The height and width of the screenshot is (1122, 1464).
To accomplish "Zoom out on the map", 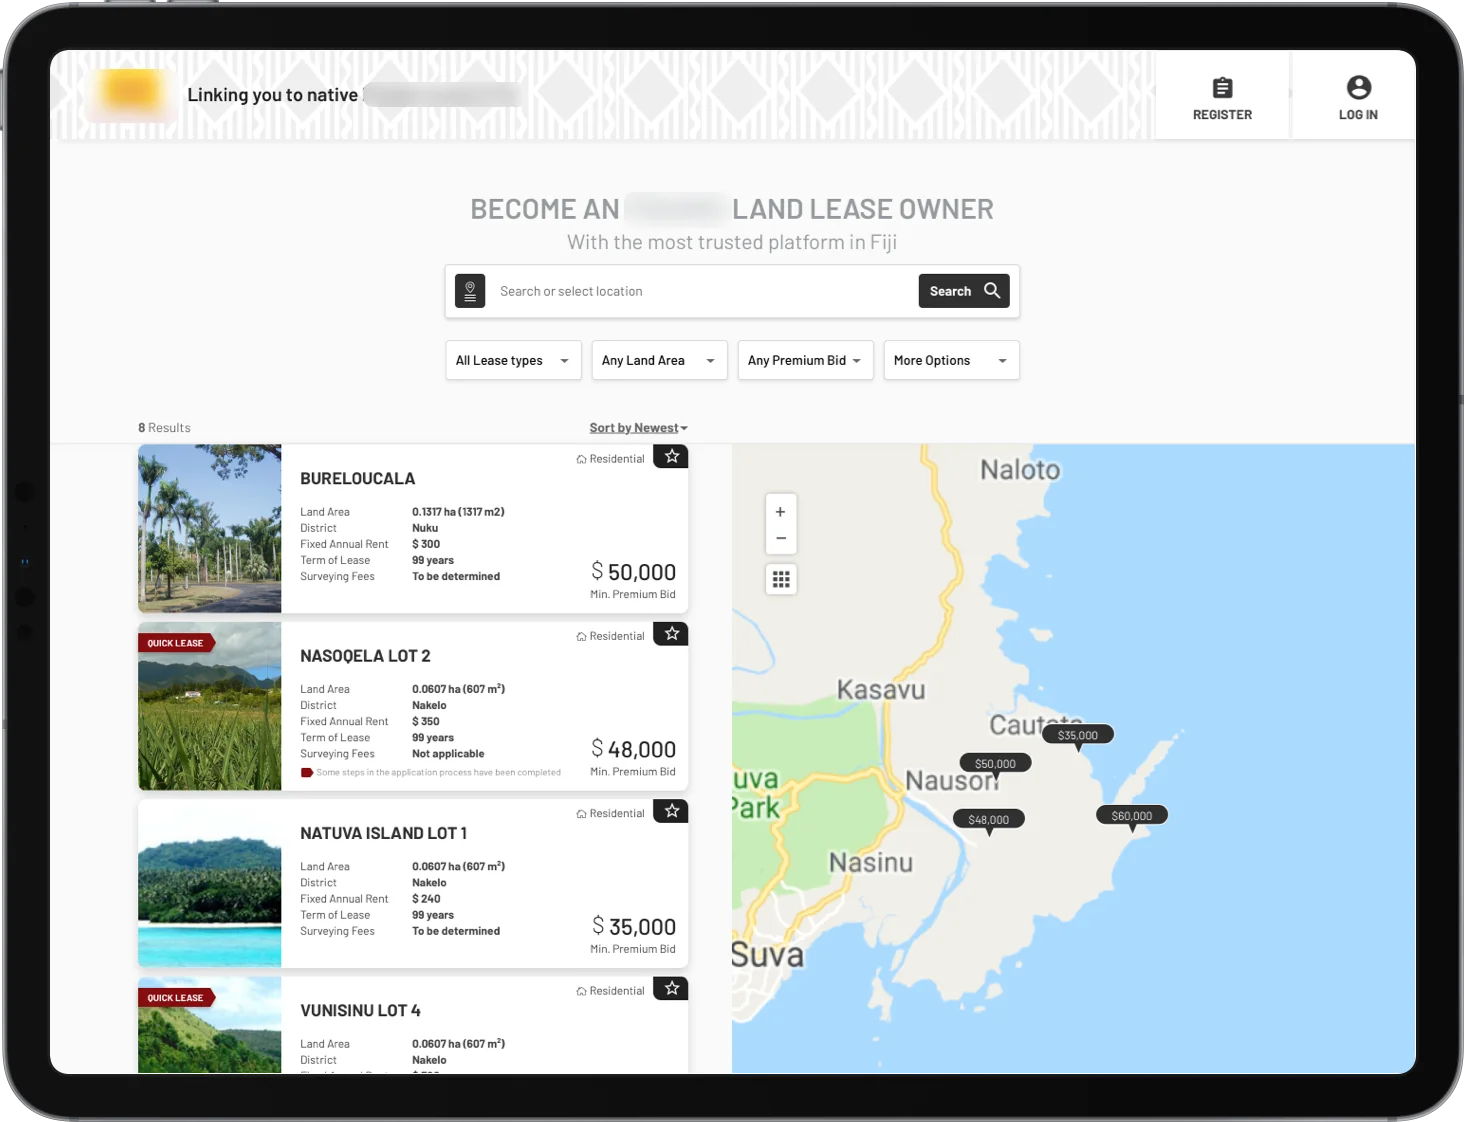I will click(781, 538).
